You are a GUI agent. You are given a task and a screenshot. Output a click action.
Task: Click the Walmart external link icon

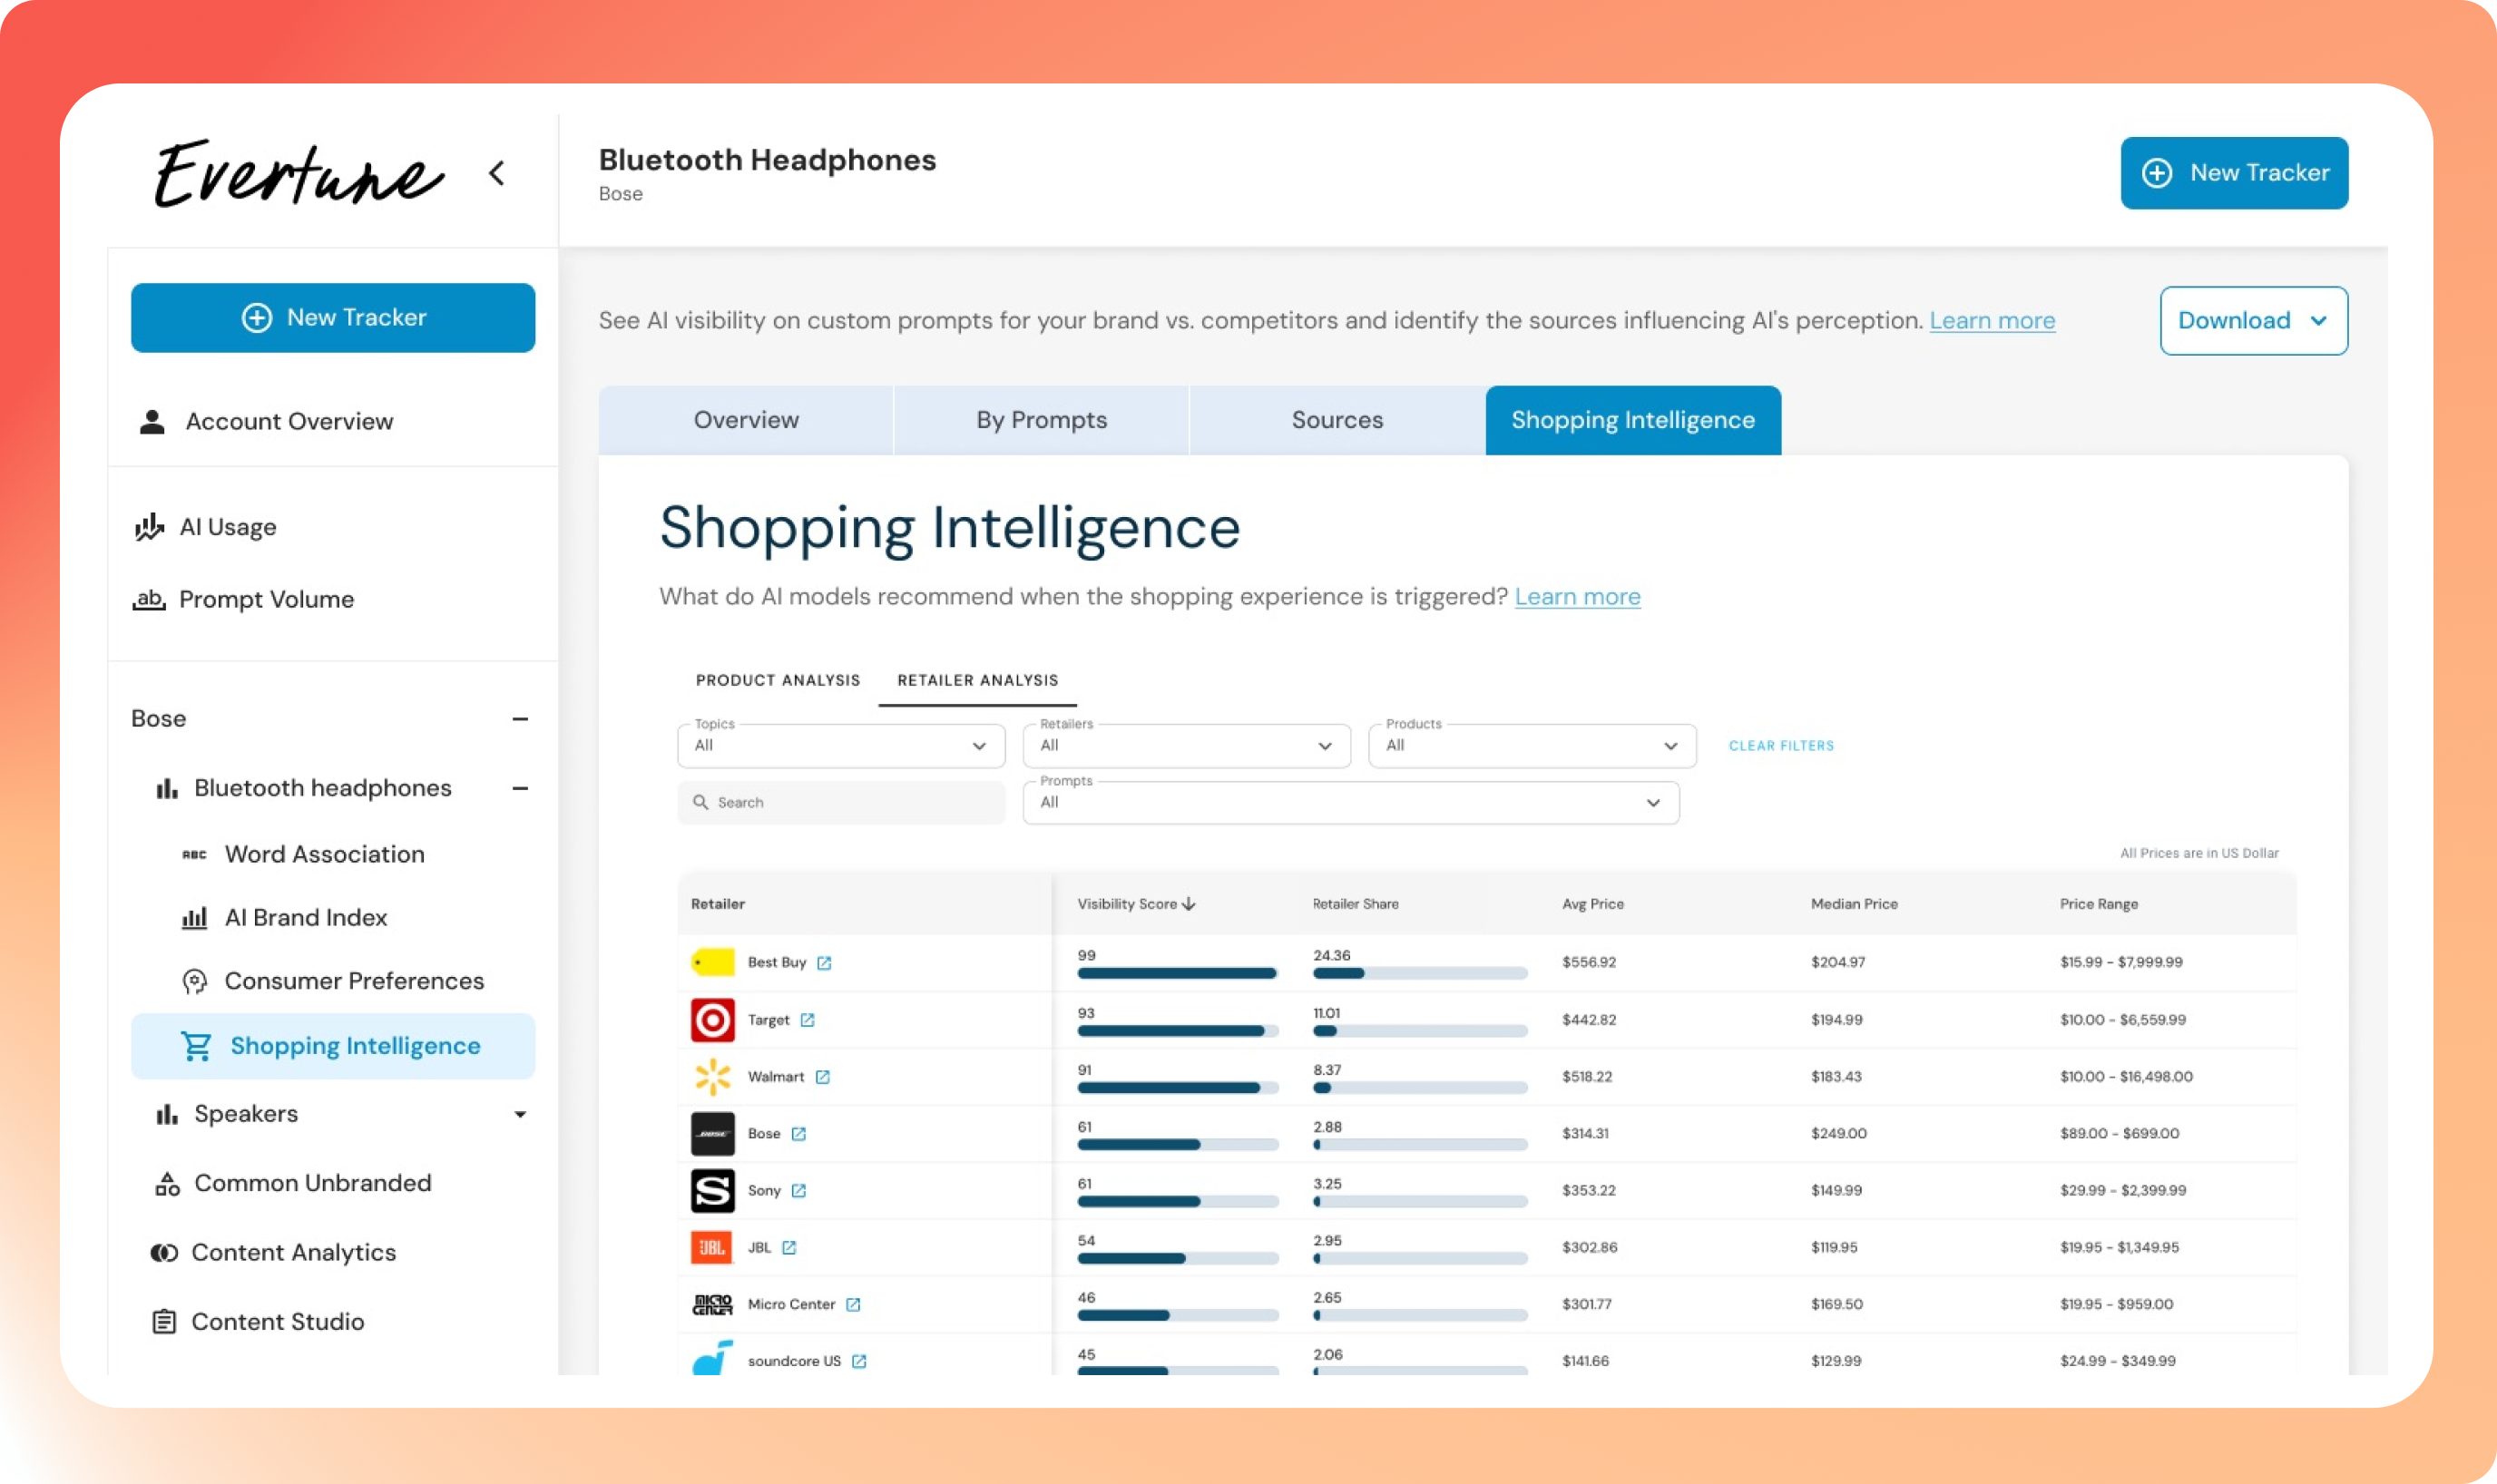pyautogui.click(x=822, y=1077)
